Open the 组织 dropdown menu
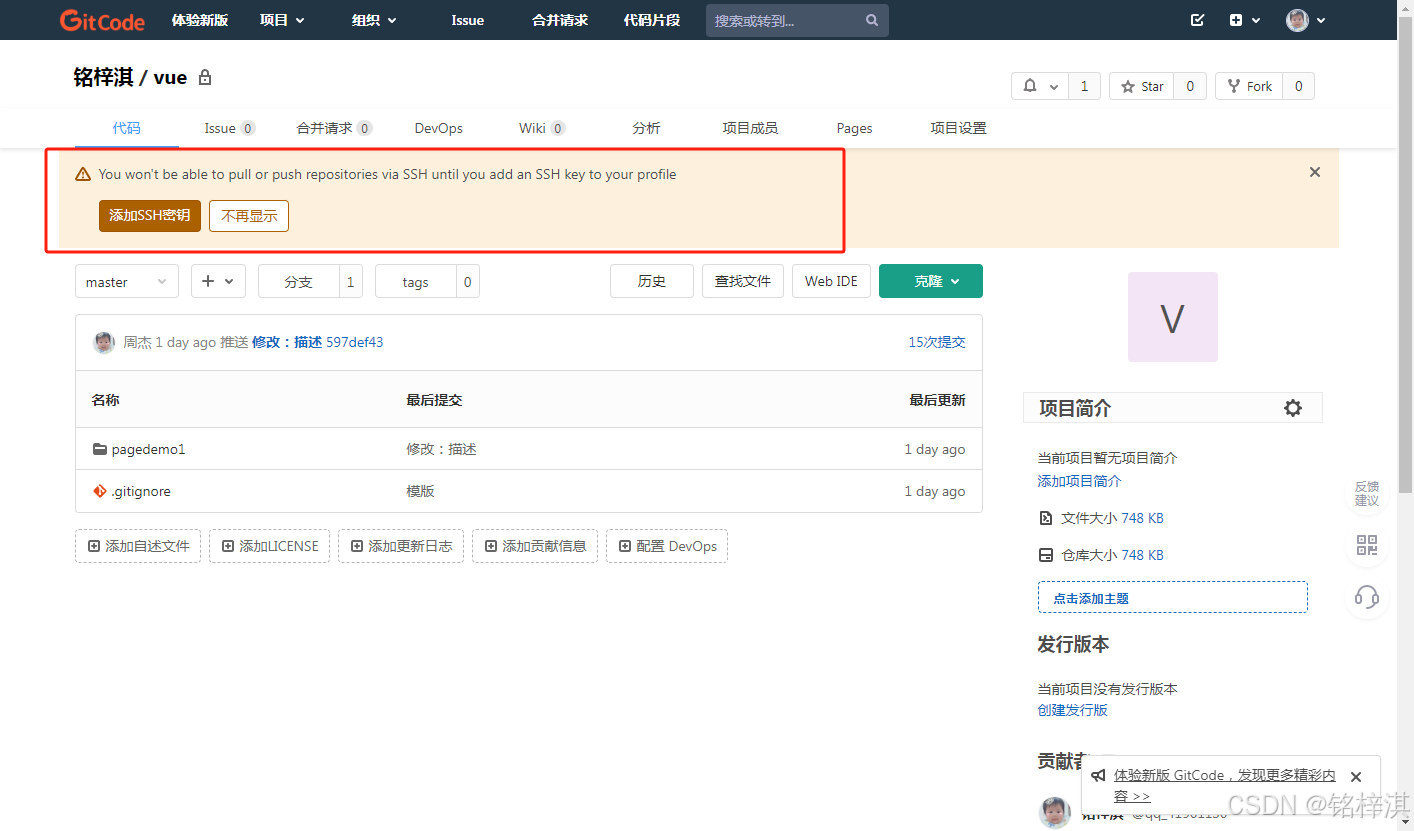This screenshot has width=1414, height=831. point(375,20)
